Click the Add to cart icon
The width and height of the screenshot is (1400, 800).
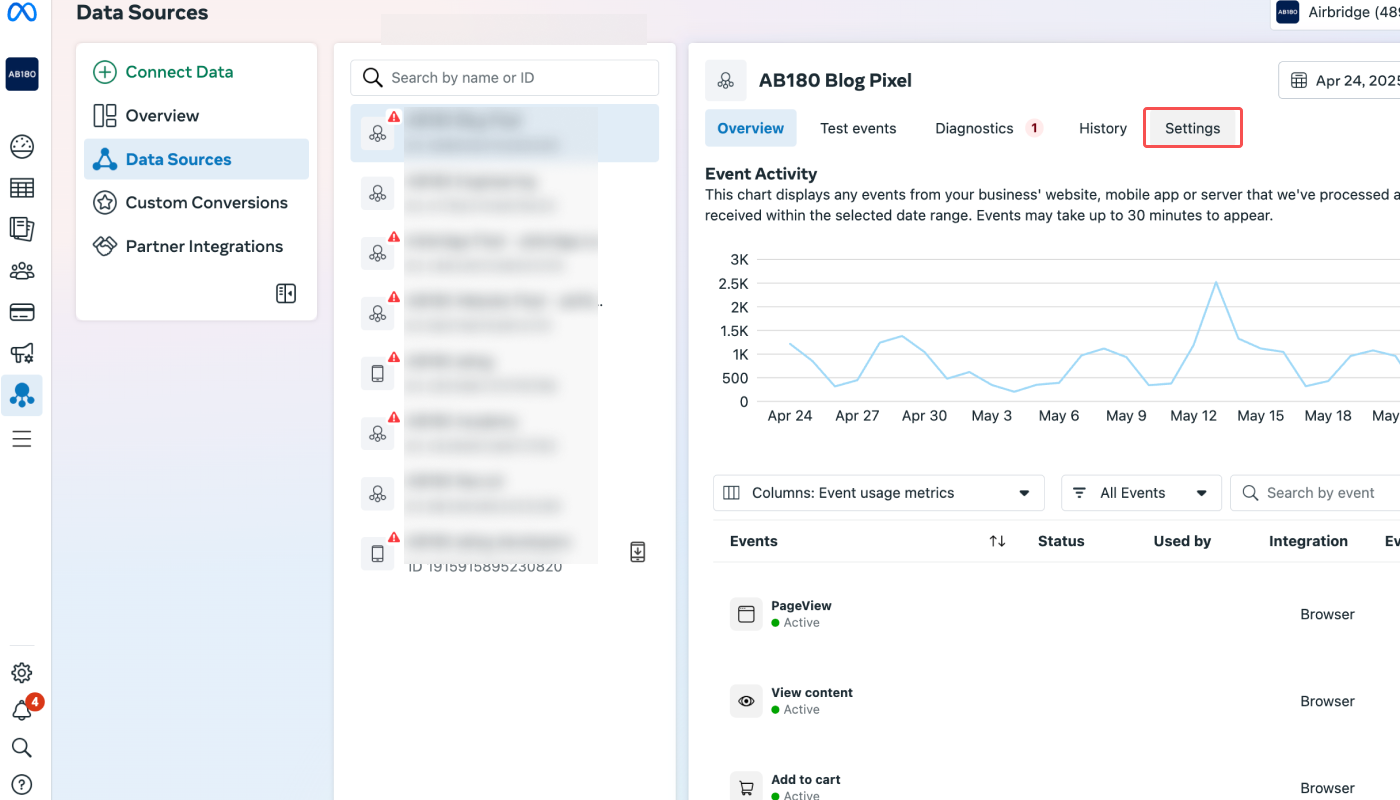pyautogui.click(x=746, y=788)
